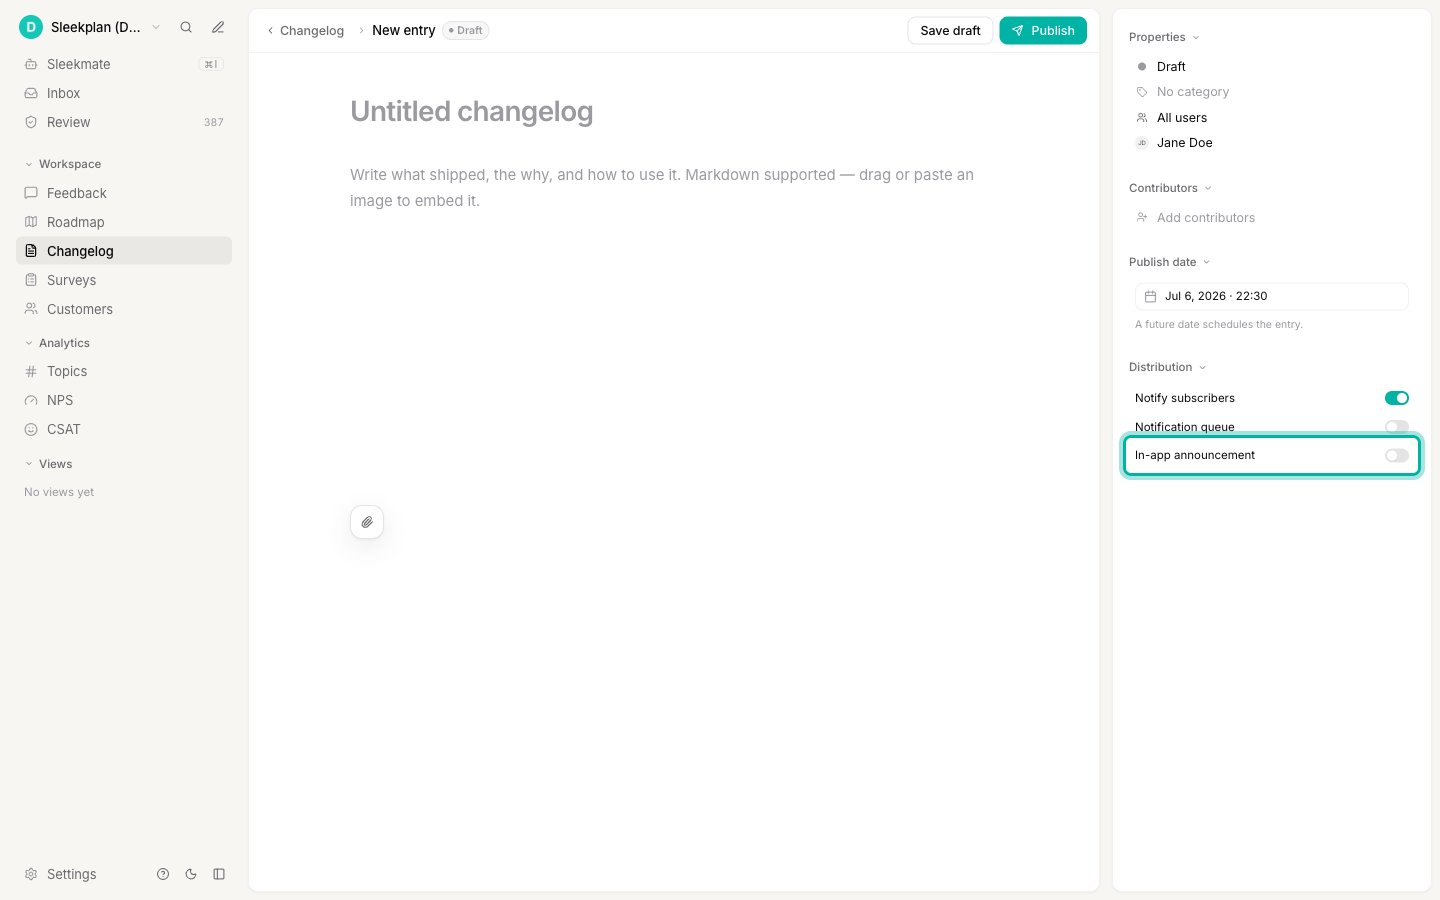Image resolution: width=1440 pixels, height=900 pixels.
Task: Open Sleekmate in the sidebar
Action: coord(124,64)
